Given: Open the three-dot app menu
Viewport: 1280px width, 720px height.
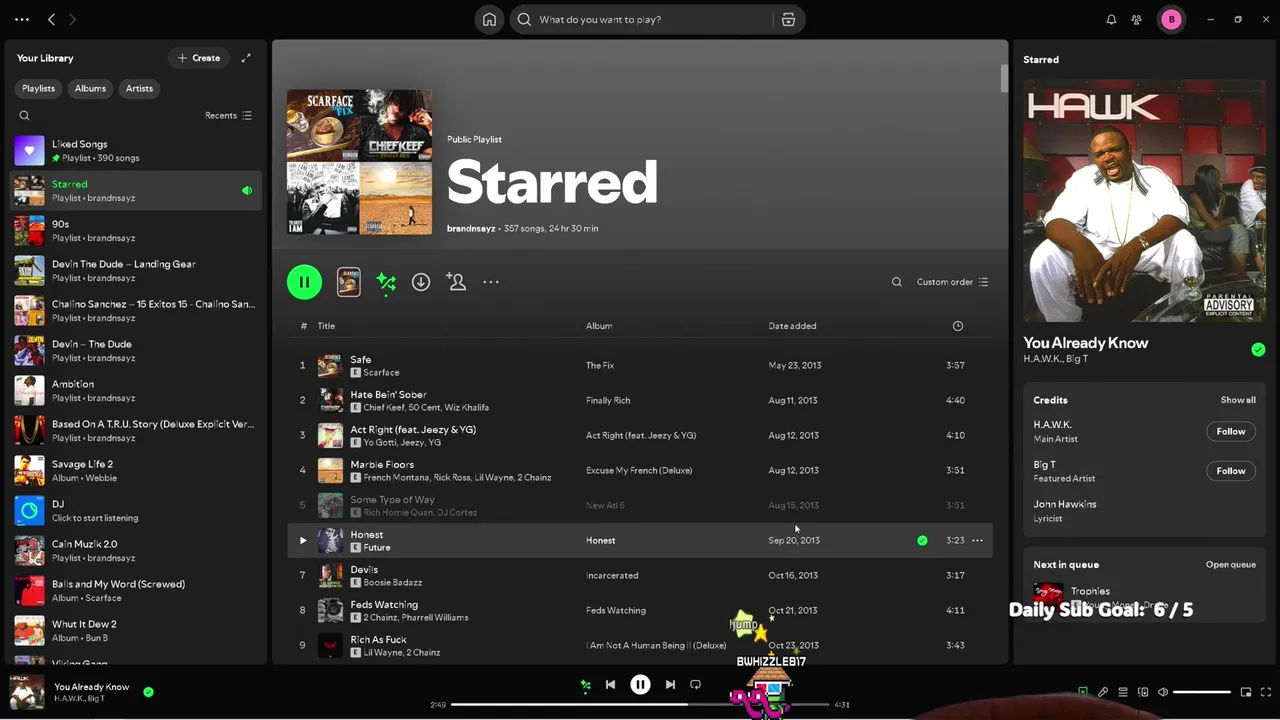Looking at the screenshot, I should pos(22,19).
